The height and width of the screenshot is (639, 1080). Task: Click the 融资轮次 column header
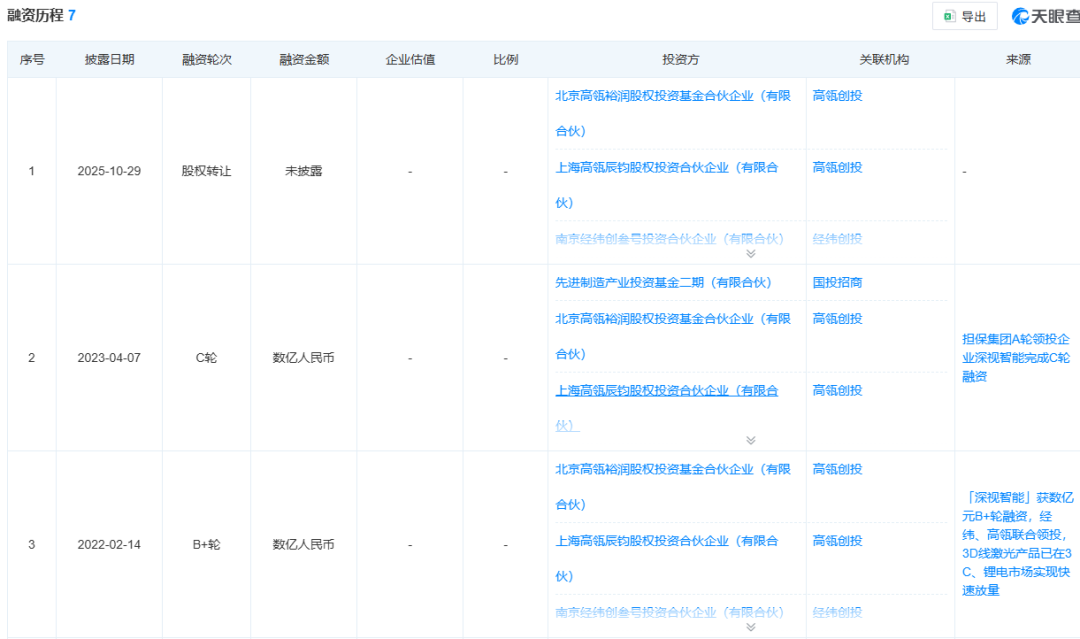click(x=207, y=60)
